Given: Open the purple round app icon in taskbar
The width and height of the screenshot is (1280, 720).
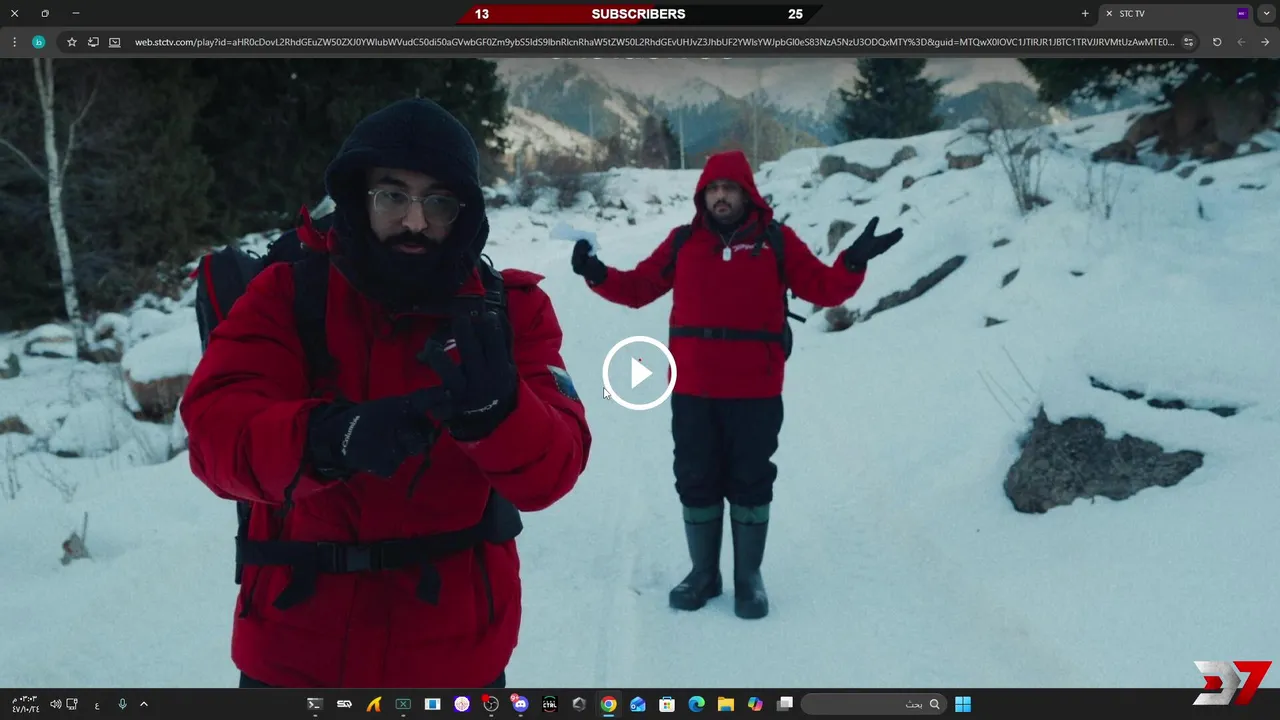Looking at the screenshot, I should [x=462, y=704].
